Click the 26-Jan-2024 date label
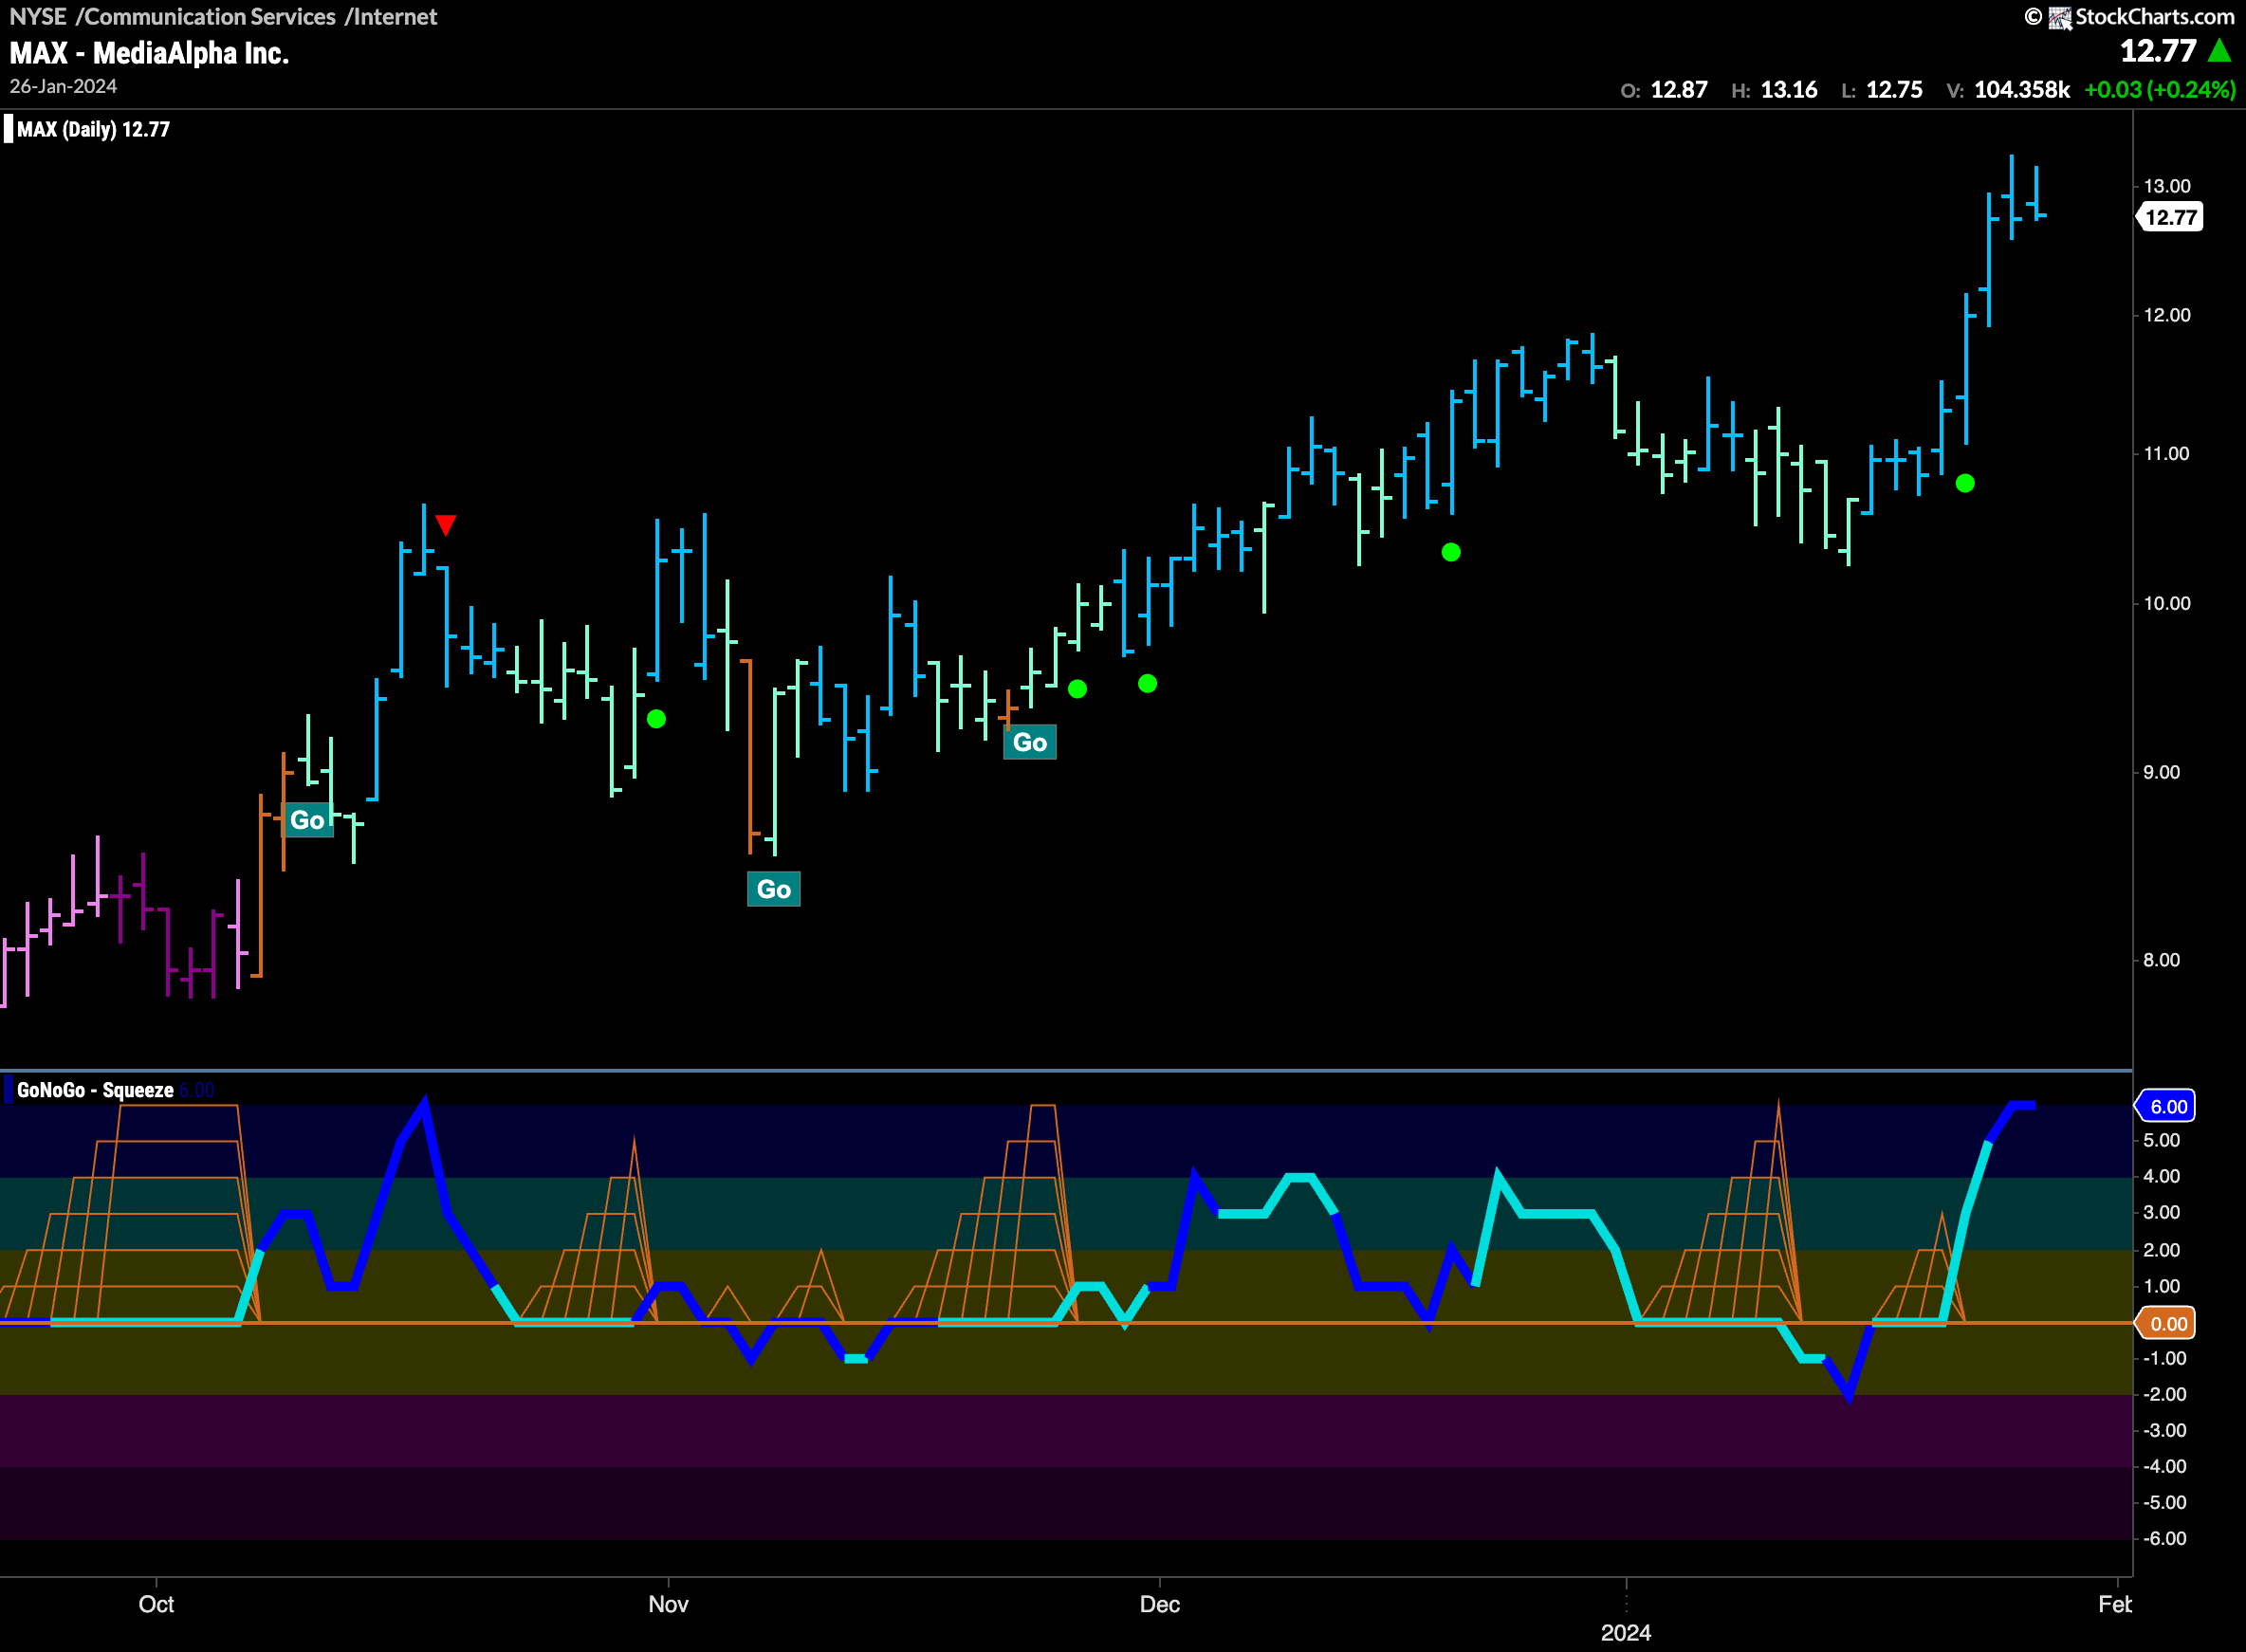 coord(63,87)
